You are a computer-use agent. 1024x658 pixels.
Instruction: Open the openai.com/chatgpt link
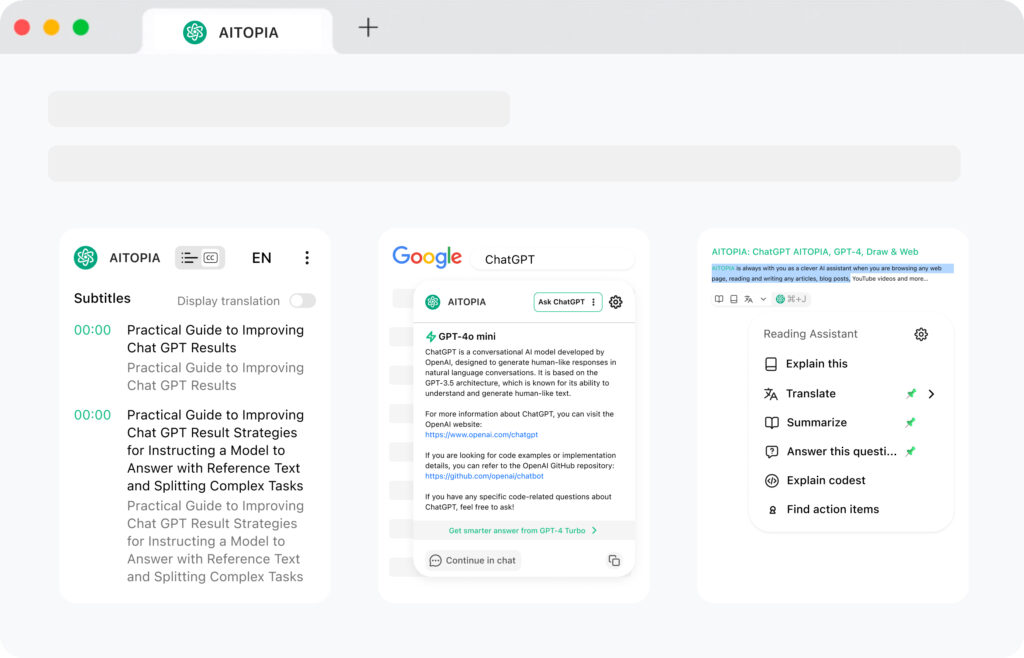coord(481,435)
